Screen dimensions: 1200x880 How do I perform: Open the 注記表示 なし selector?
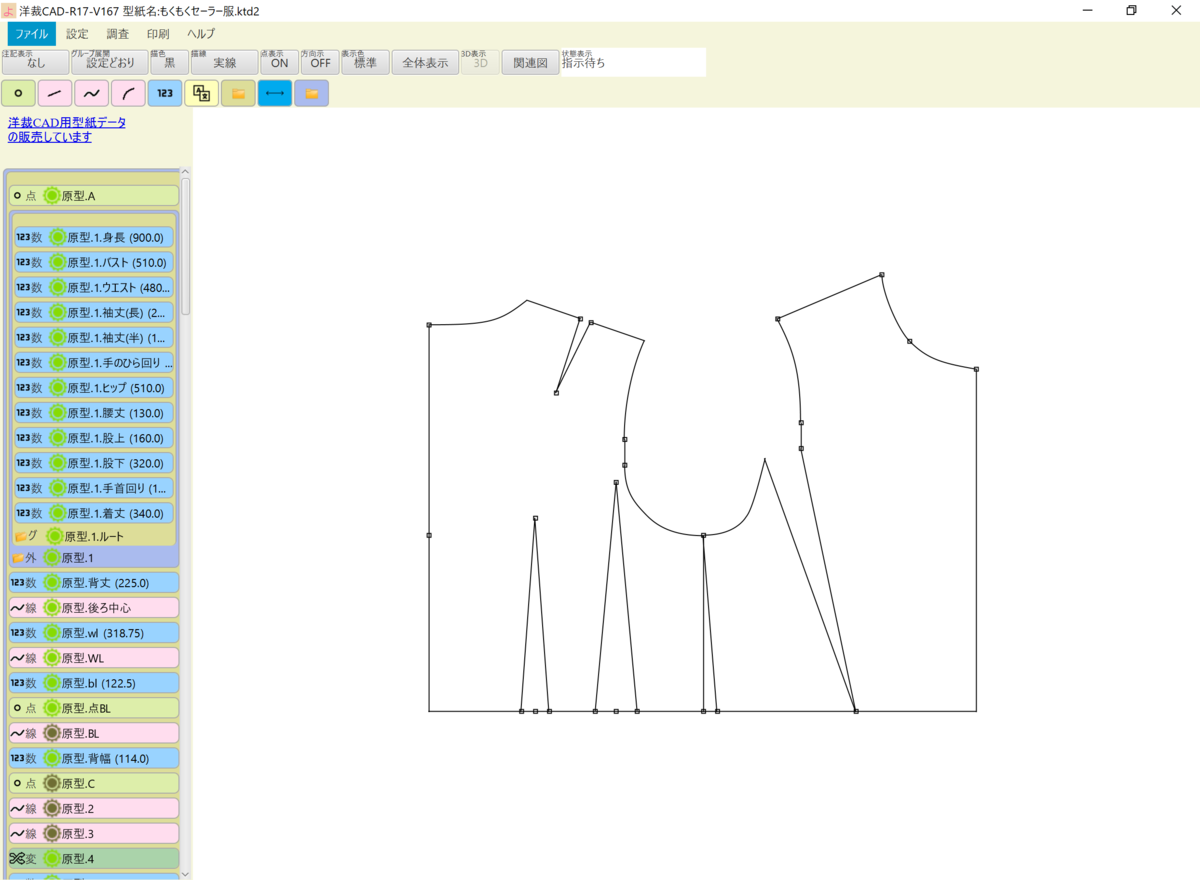click(36, 62)
